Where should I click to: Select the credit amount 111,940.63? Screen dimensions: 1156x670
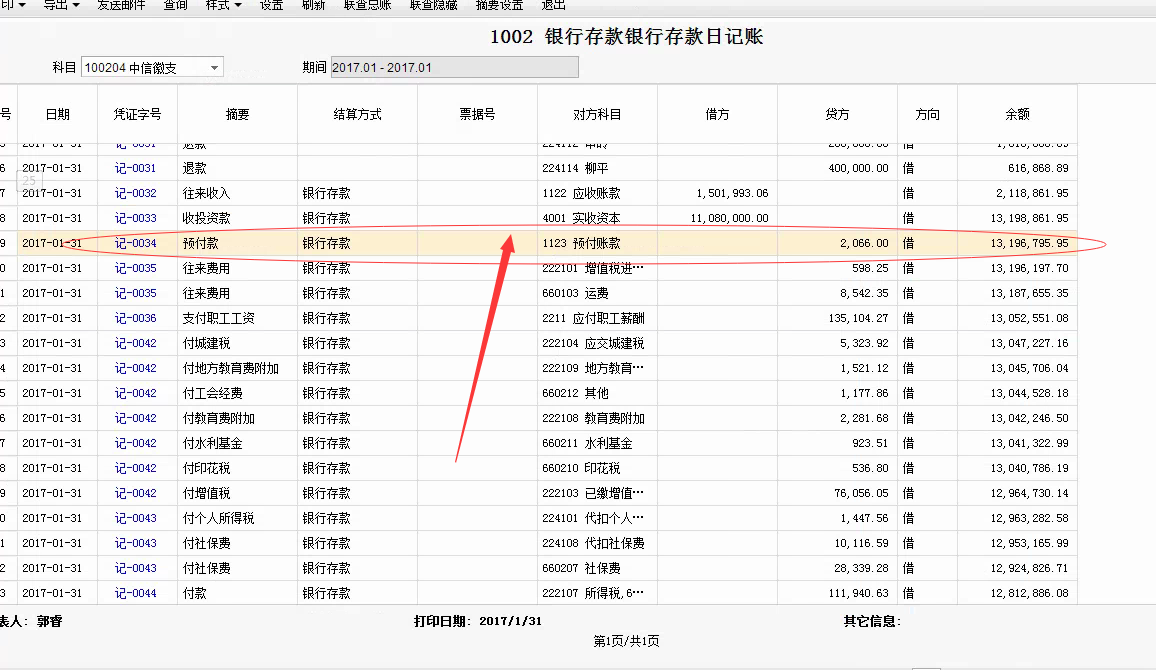pos(838,593)
